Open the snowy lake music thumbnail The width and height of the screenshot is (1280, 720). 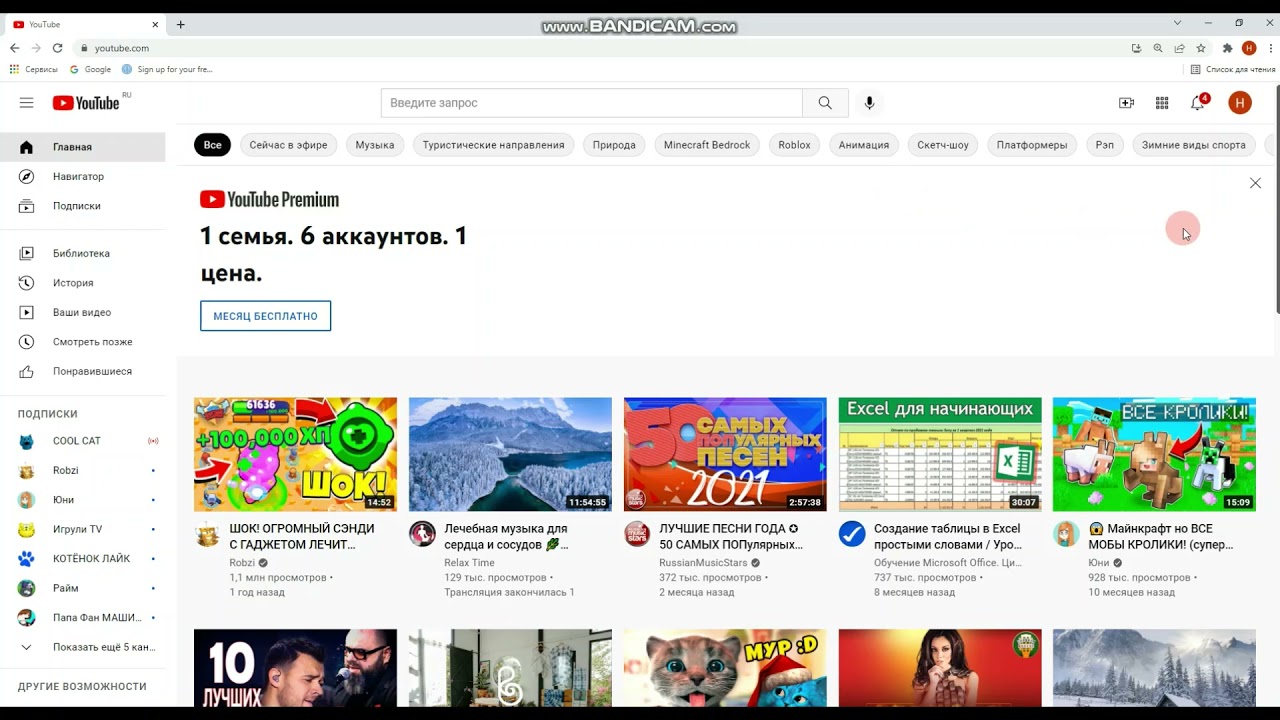tap(510, 454)
